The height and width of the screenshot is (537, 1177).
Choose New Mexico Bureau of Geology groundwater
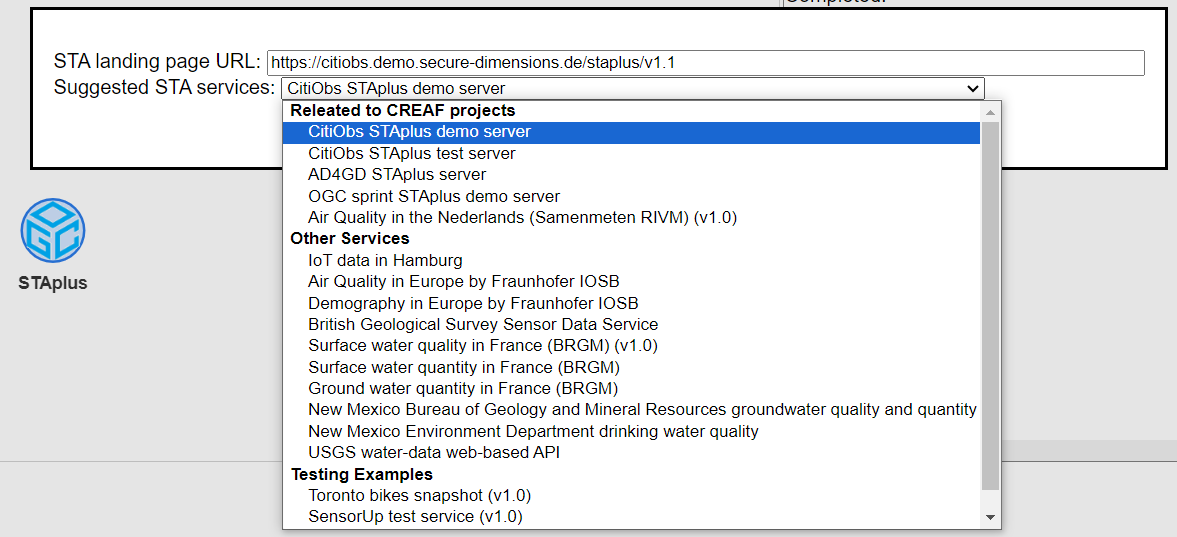pyautogui.click(x=631, y=410)
